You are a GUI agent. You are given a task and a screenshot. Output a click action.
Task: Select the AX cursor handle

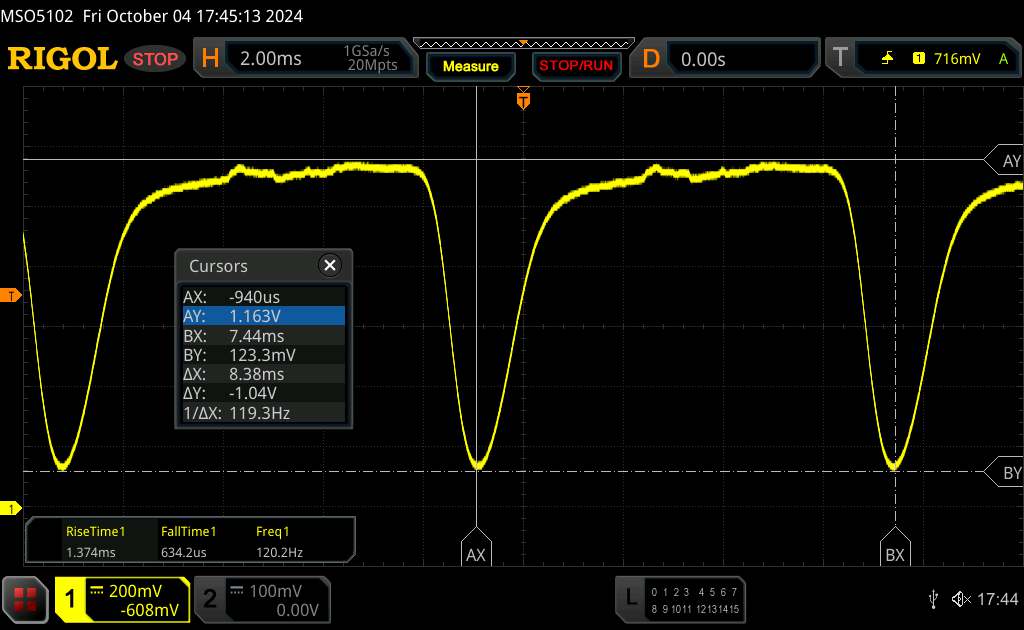pos(476,547)
